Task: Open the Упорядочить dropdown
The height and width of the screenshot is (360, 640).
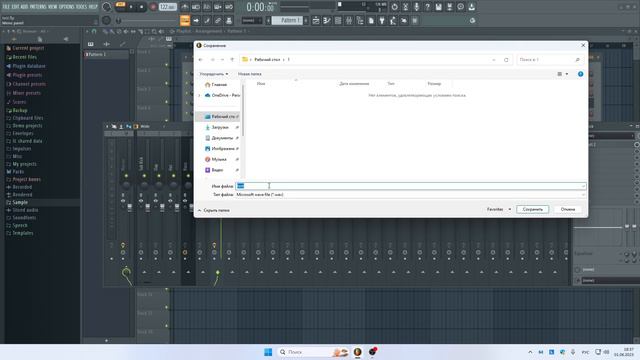Action: pyautogui.click(x=213, y=74)
